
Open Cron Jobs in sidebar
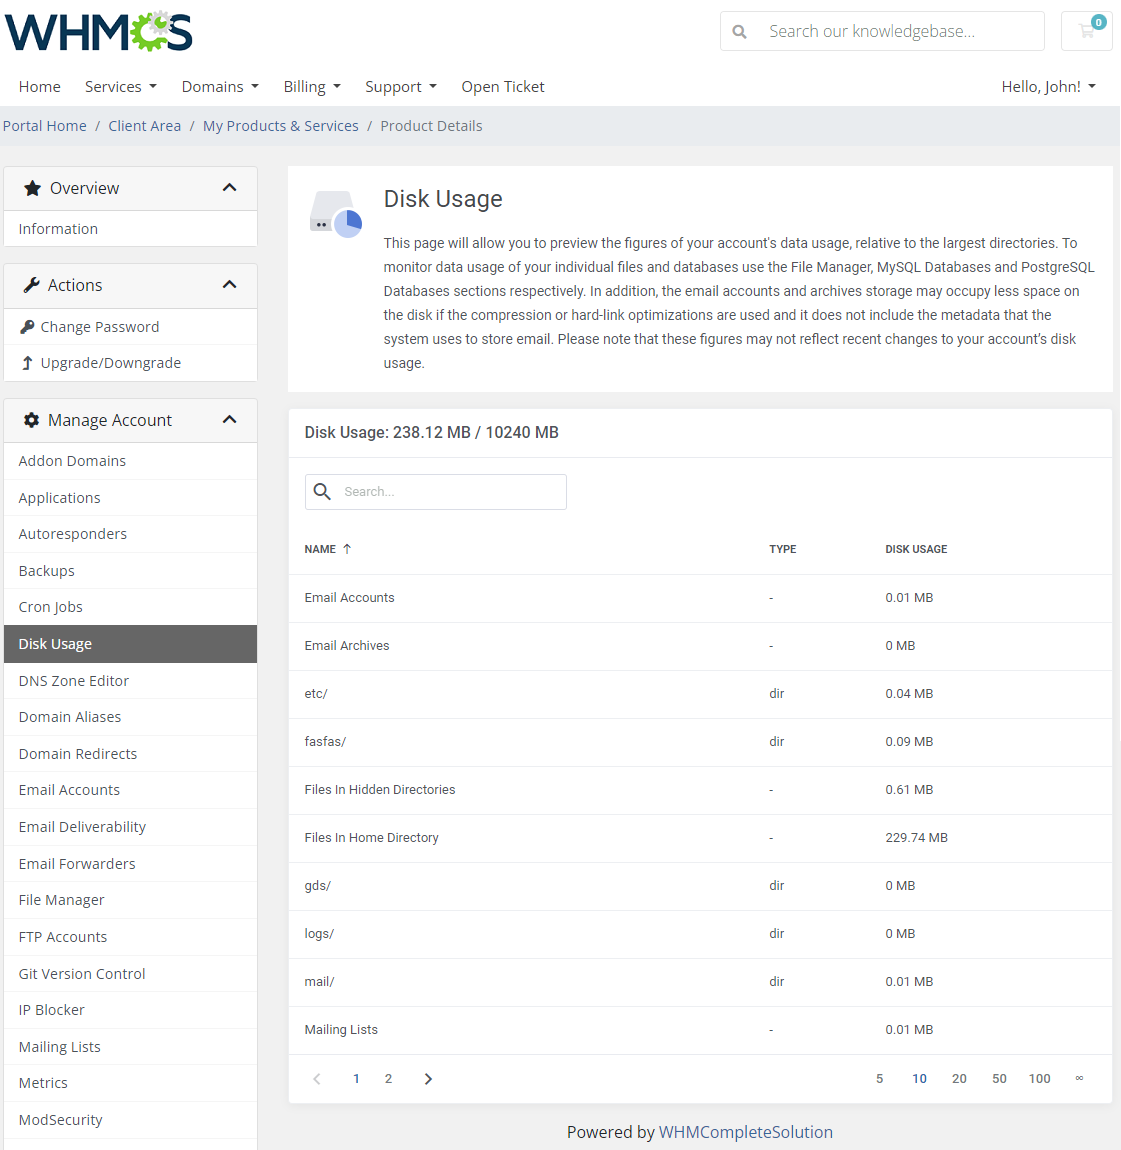[x=131, y=607]
